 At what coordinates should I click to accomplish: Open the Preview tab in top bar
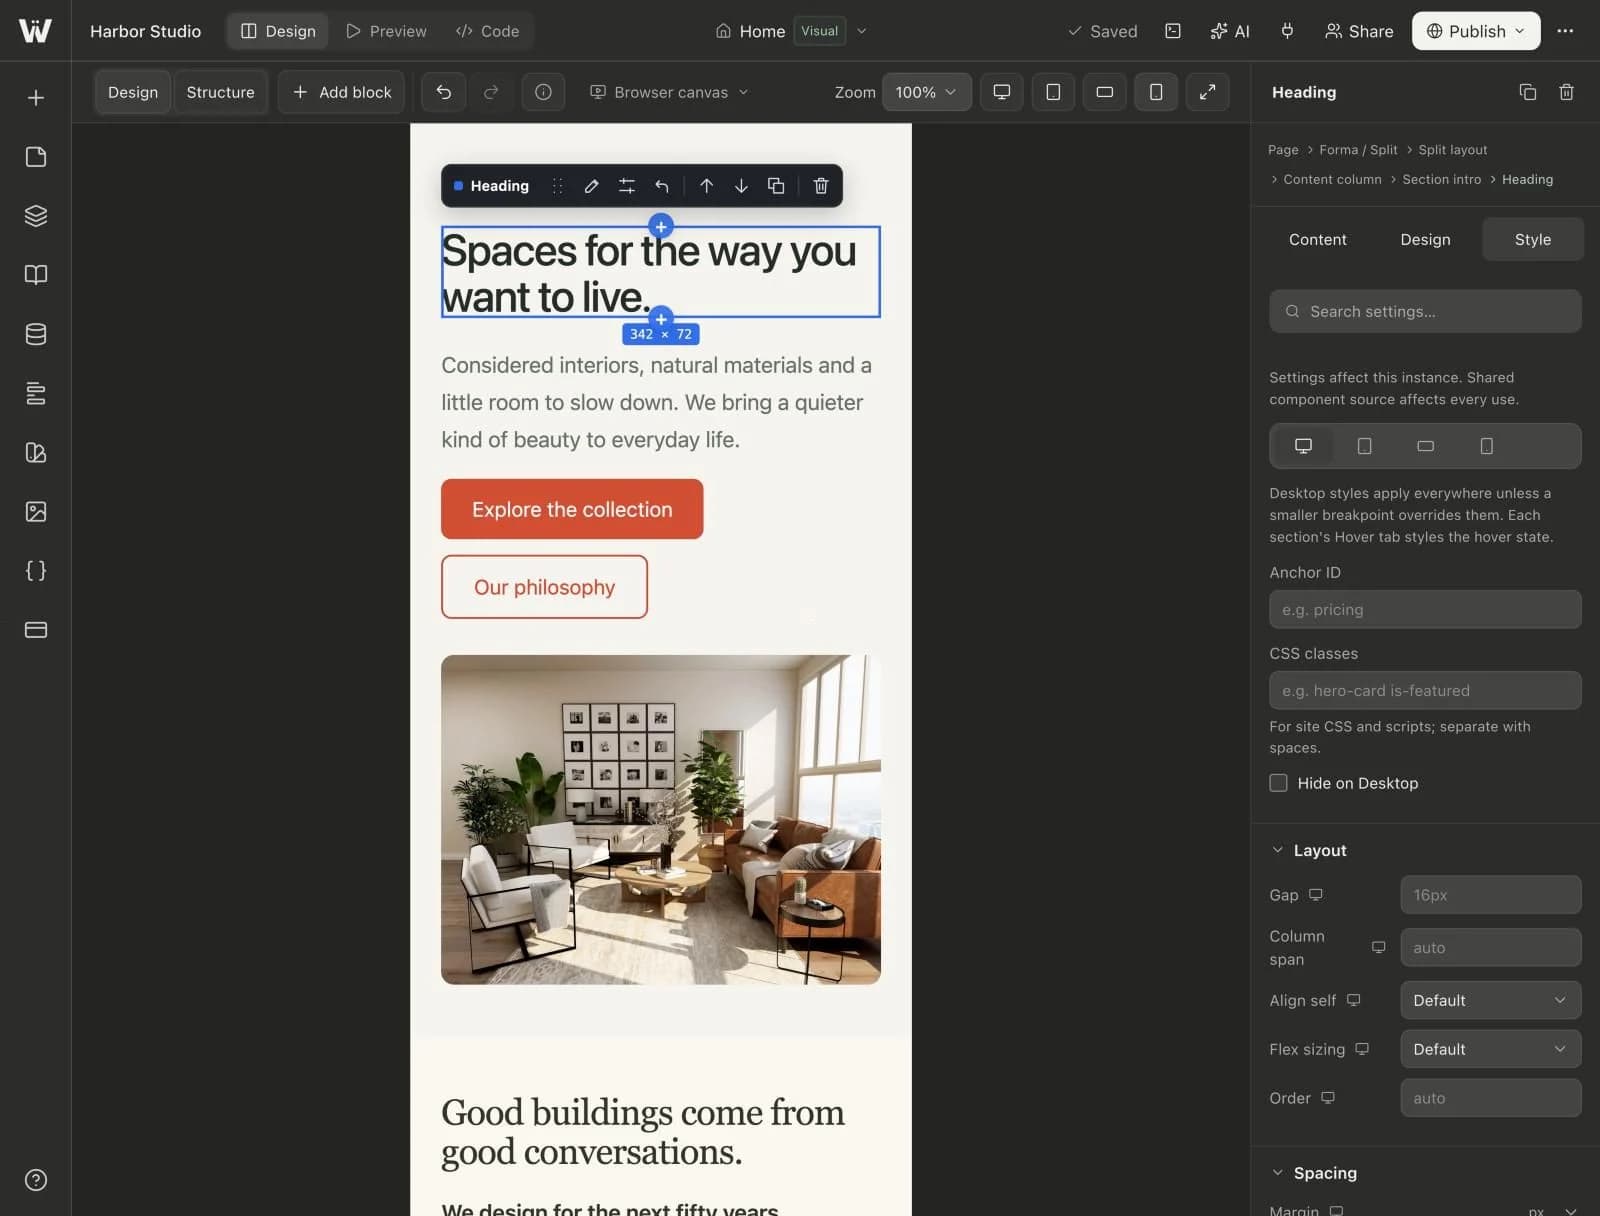click(x=386, y=31)
